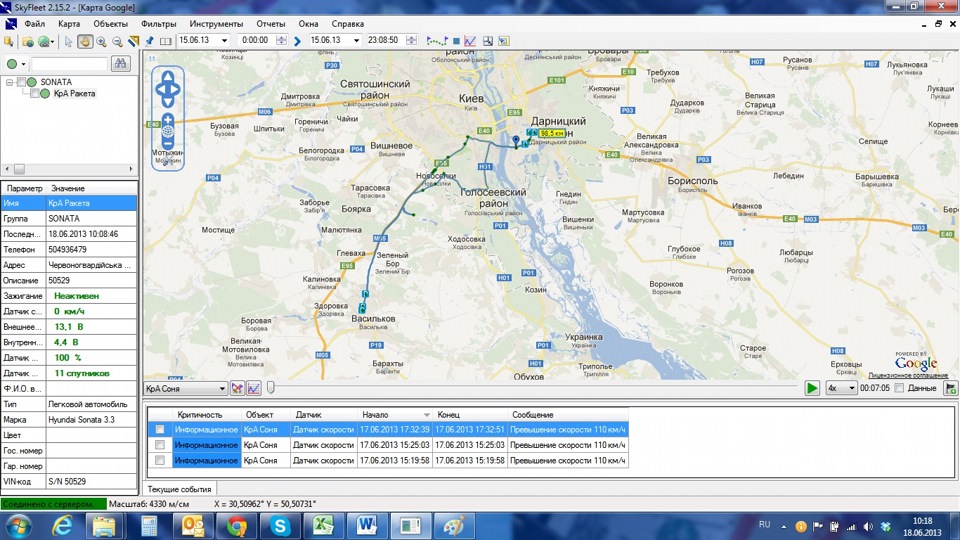
Task: Click the Skype icon in the taskbar
Action: point(280,526)
